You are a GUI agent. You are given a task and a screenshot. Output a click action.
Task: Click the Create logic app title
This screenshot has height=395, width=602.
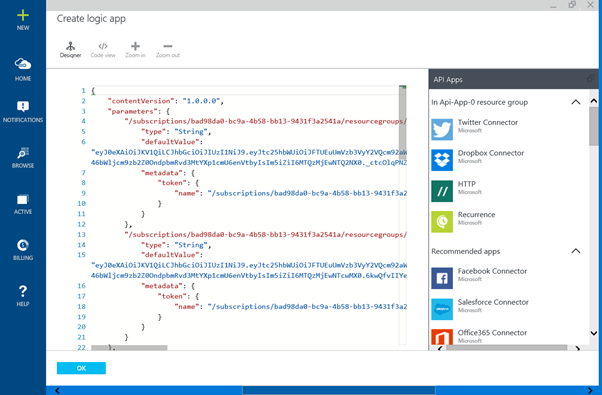point(91,19)
